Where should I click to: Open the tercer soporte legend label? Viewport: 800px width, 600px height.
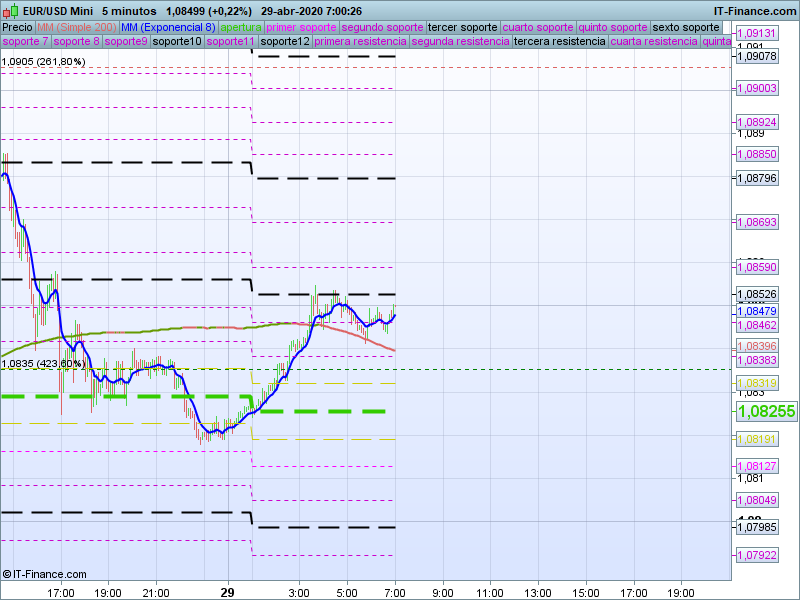[461, 27]
